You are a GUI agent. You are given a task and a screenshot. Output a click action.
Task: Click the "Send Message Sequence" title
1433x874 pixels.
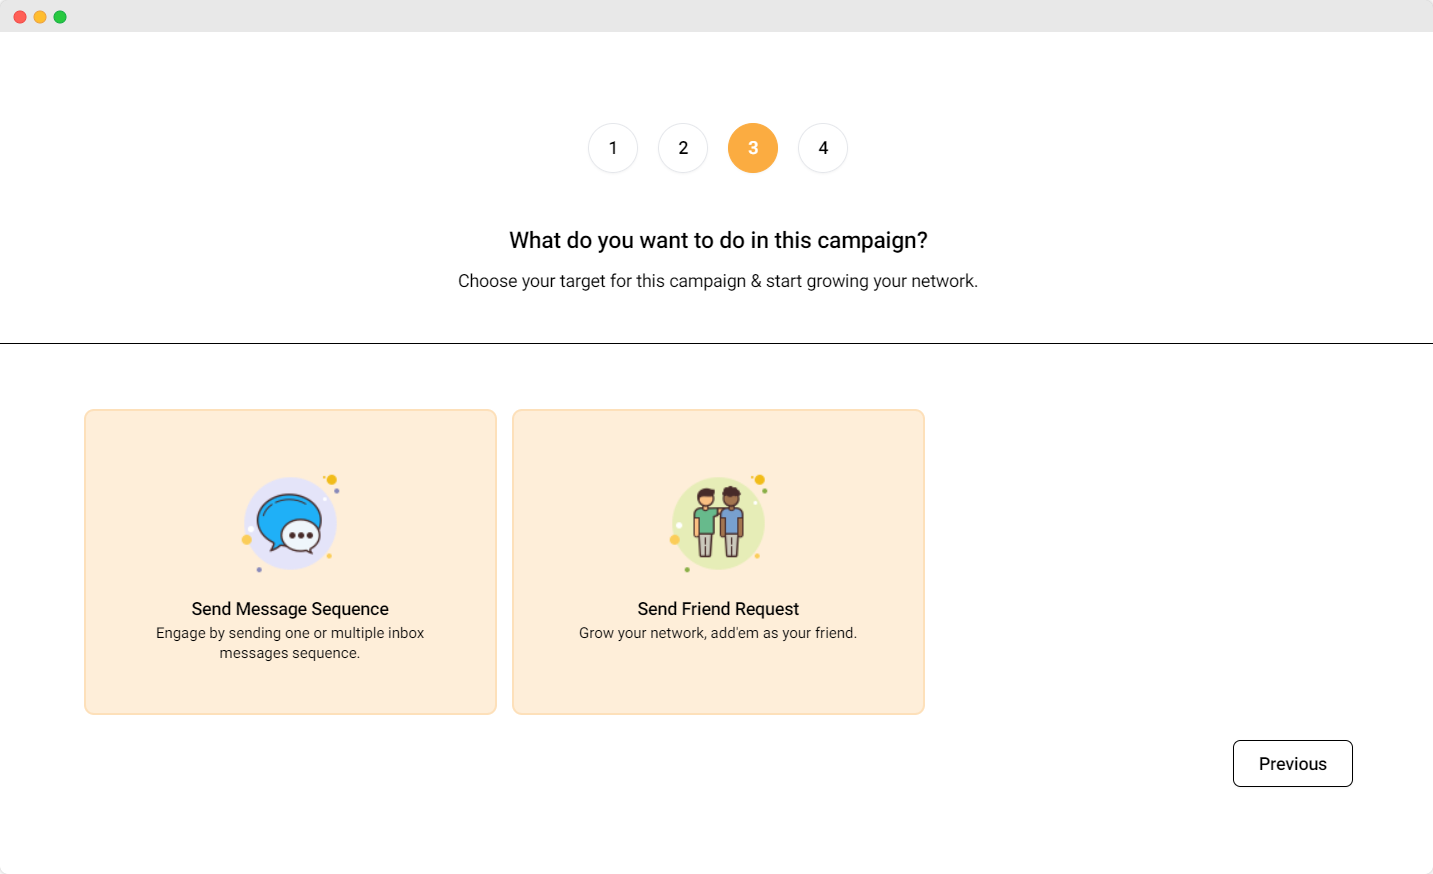point(290,609)
